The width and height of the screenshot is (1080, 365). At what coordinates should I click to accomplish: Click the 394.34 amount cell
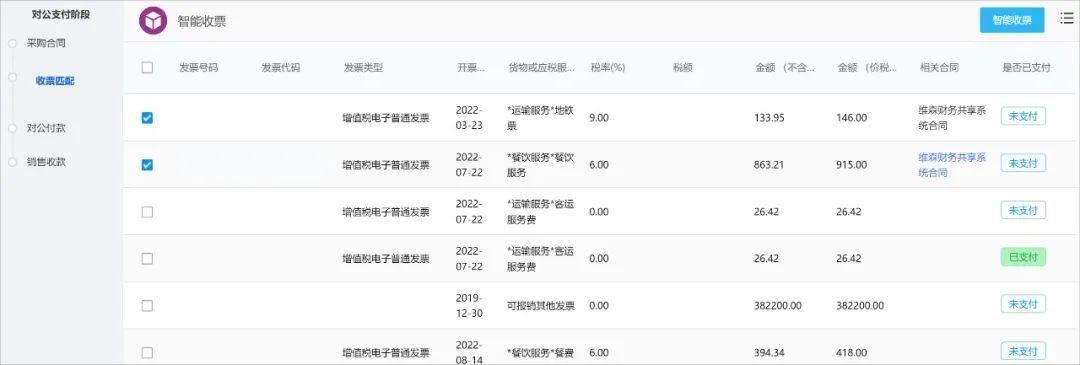tap(769, 353)
